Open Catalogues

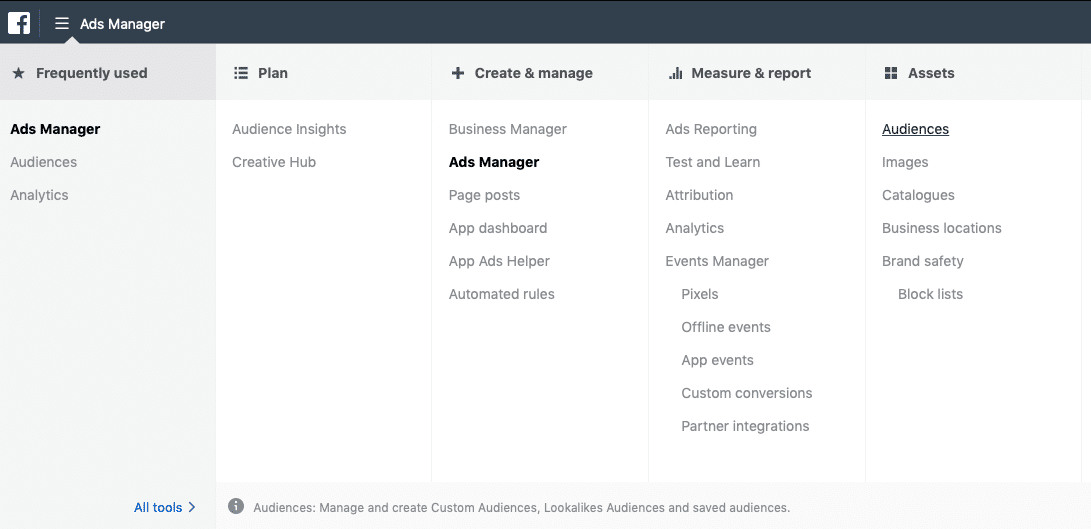pyautogui.click(x=918, y=195)
